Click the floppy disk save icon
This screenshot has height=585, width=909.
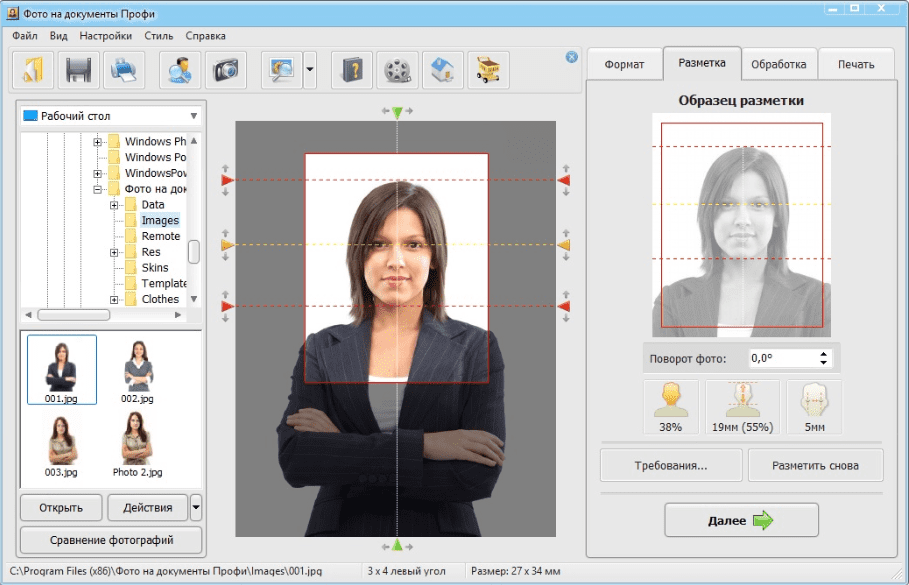tap(80, 70)
